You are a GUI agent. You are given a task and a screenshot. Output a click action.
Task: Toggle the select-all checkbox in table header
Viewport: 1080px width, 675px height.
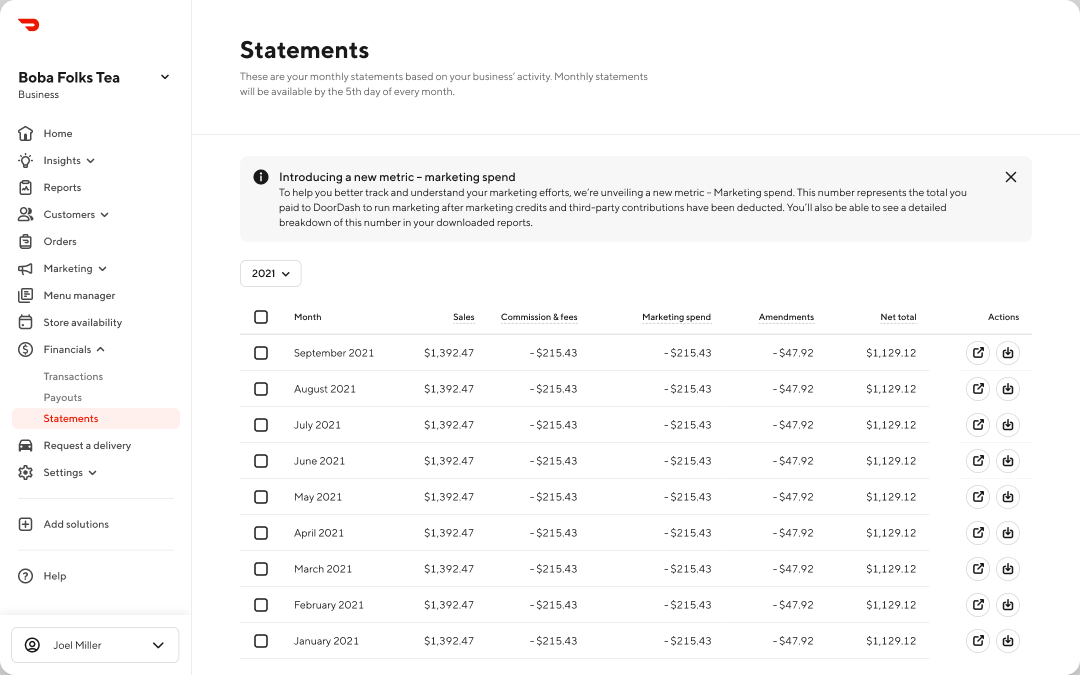coord(261,317)
